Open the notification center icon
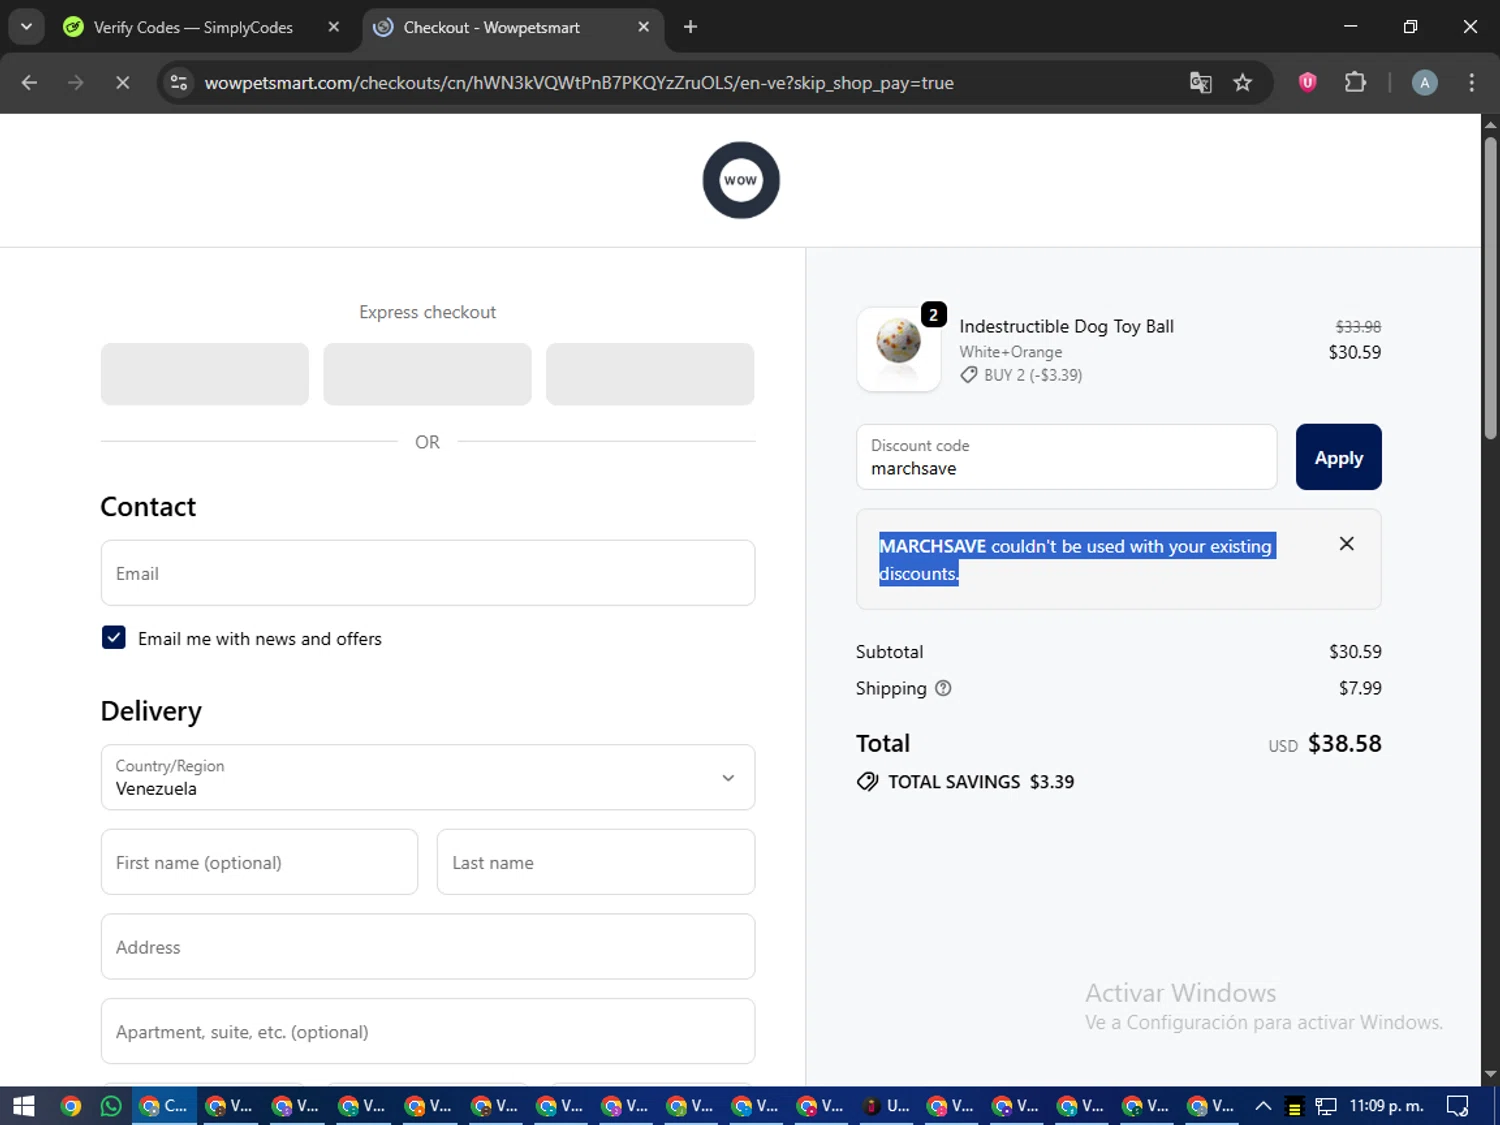 tap(1457, 1106)
